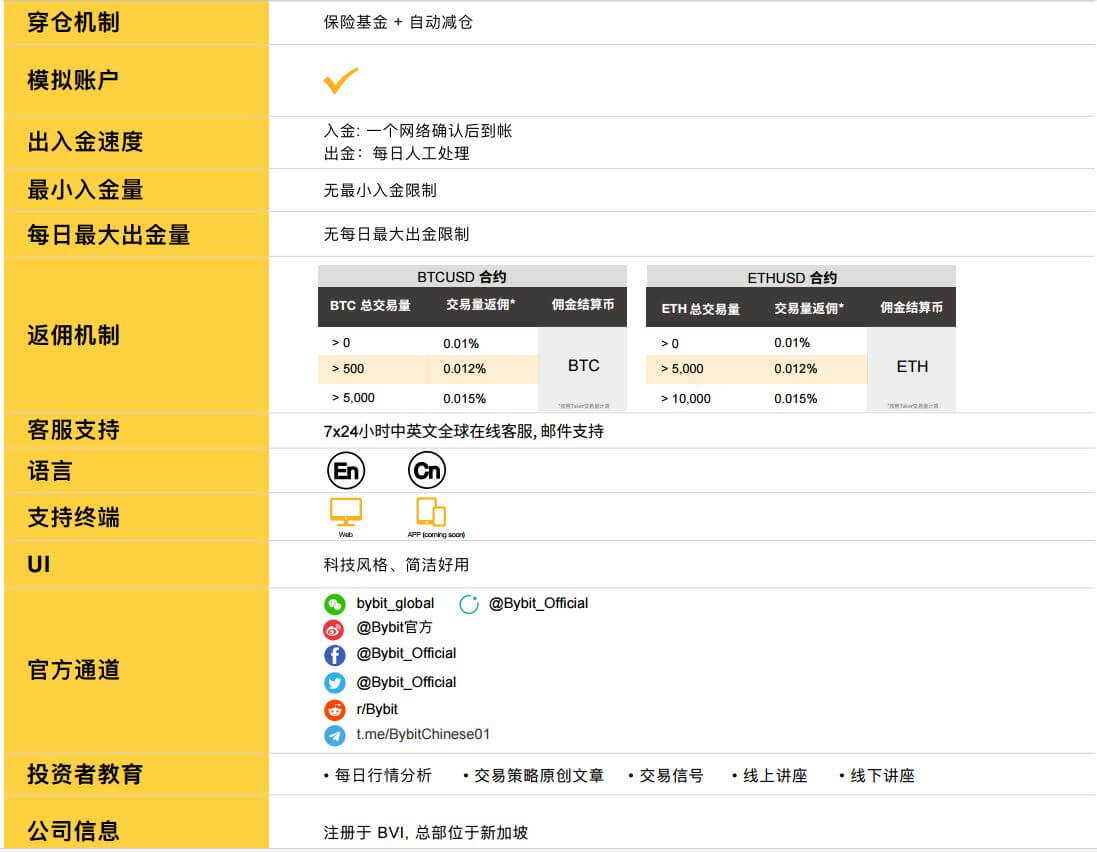Click the ETH 总交易量 column header
The width and height of the screenshot is (1097, 852).
(700, 309)
